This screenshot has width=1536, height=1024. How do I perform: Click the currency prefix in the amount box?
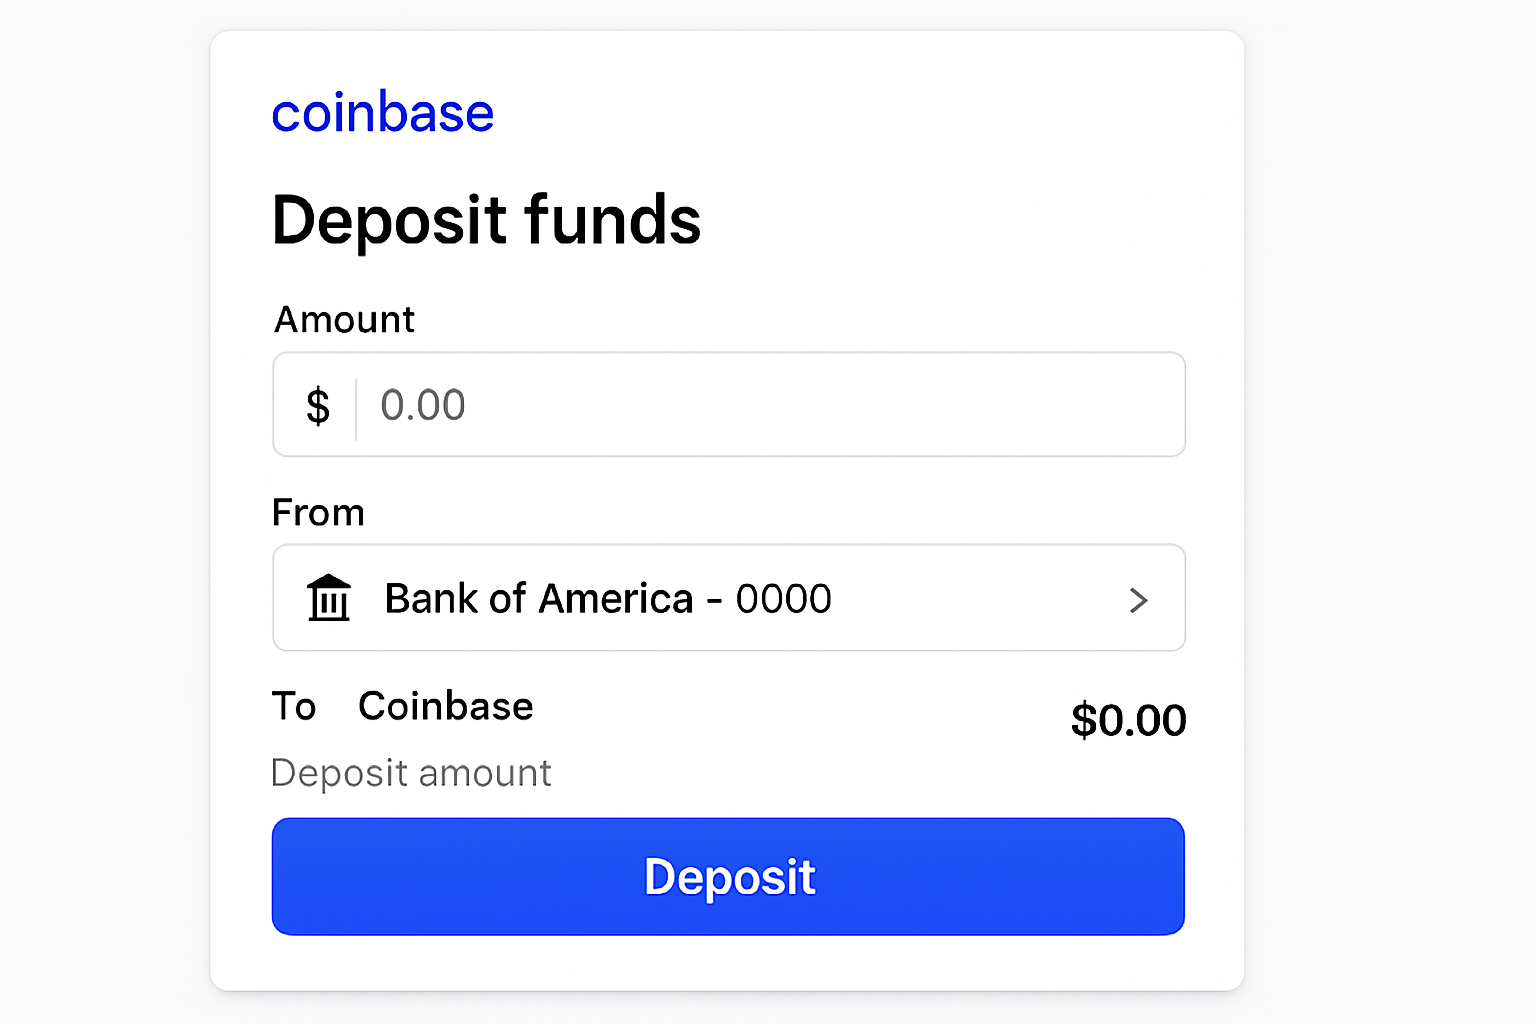click(316, 405)
